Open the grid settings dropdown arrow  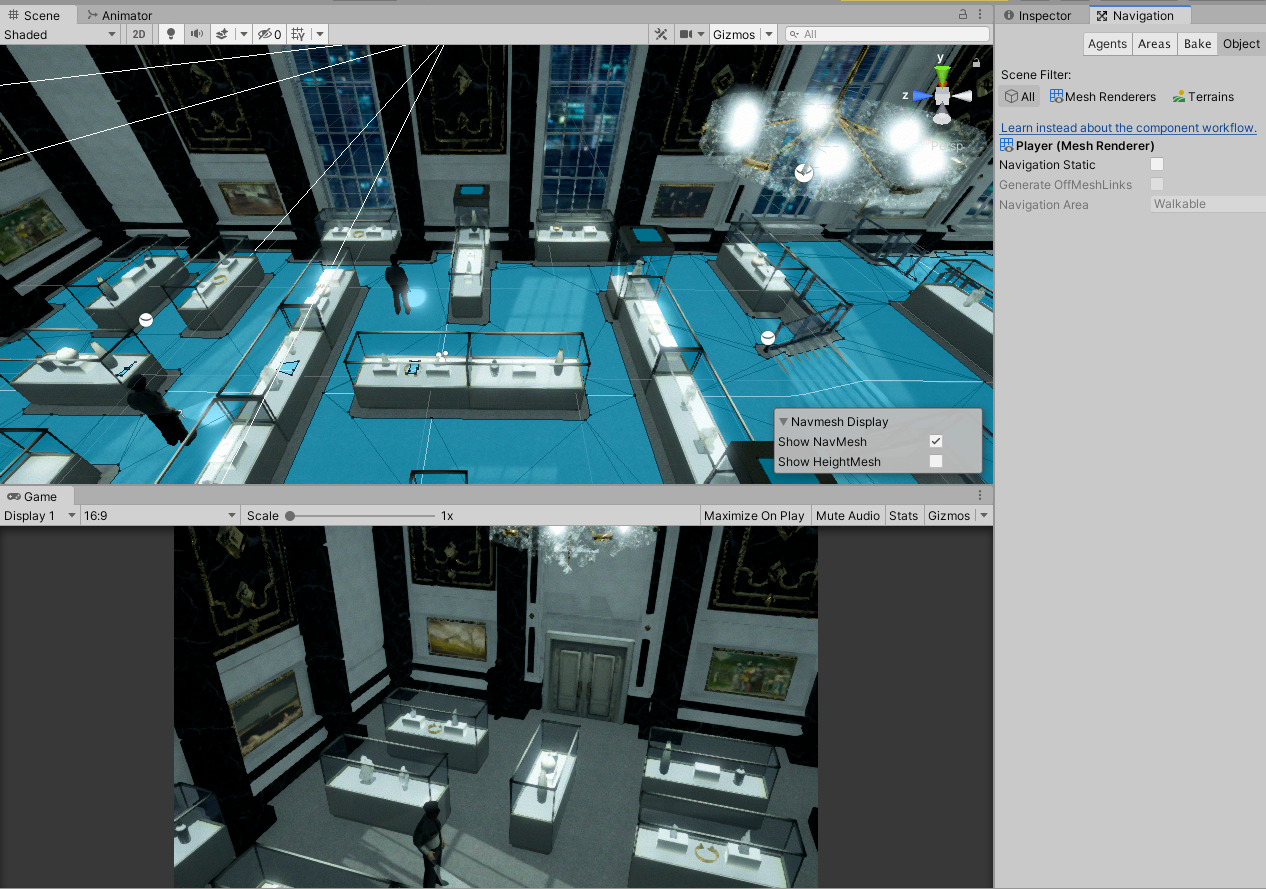(x=320, y=34)
